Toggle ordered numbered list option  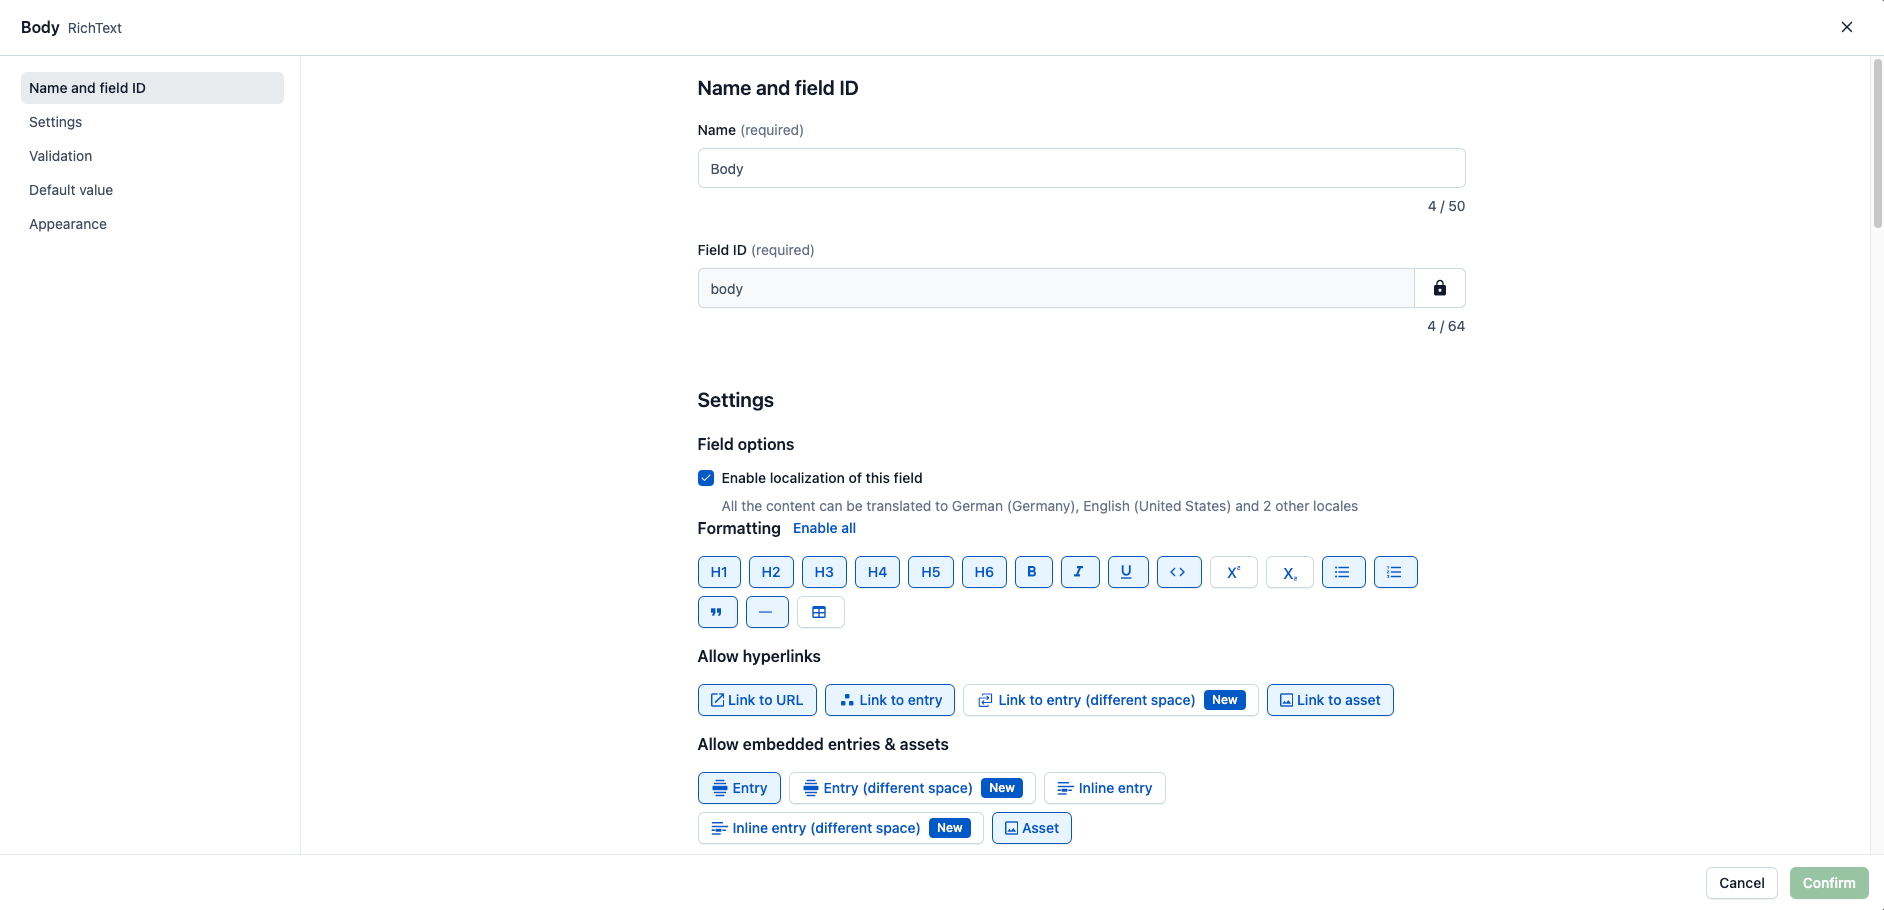(x=1396, y=572)
